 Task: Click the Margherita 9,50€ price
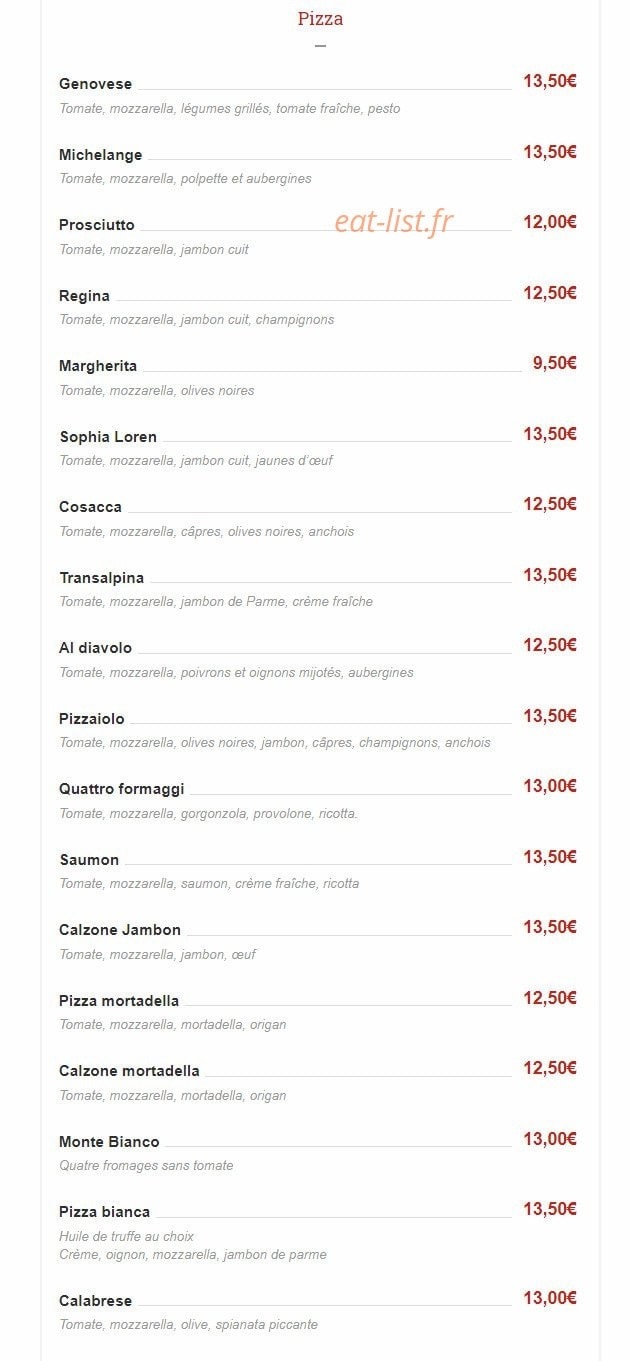coord(554,363)
